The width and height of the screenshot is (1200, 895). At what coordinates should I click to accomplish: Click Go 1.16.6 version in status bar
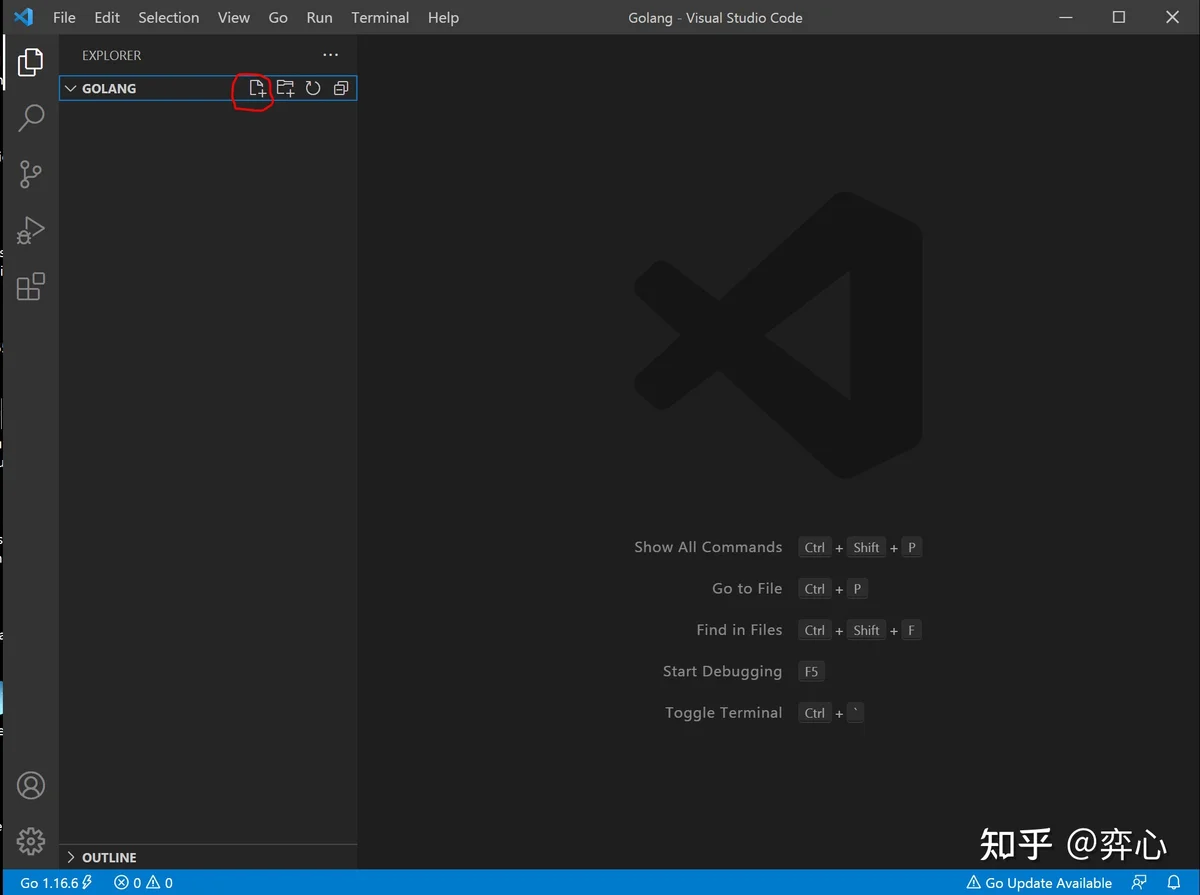pyautogui.click(x=56, y=882)
